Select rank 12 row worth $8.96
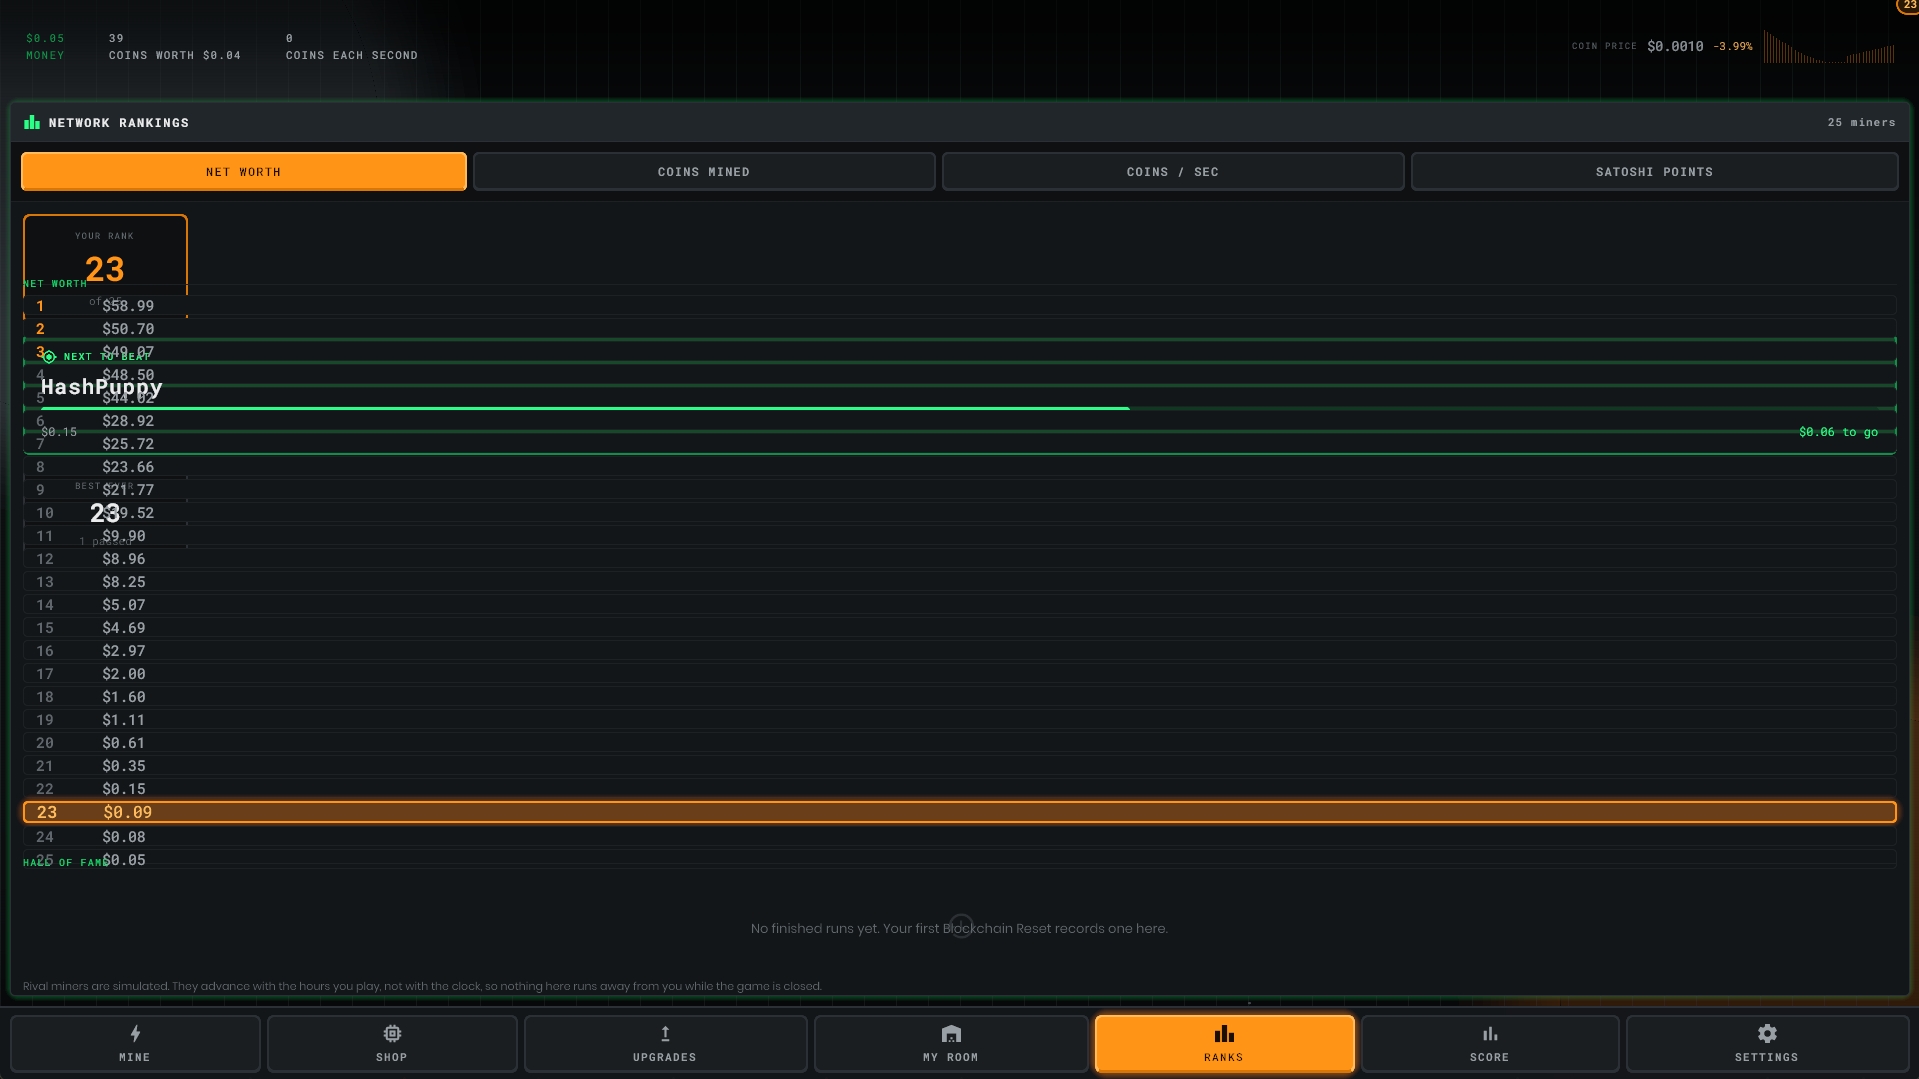 [960, 559]
